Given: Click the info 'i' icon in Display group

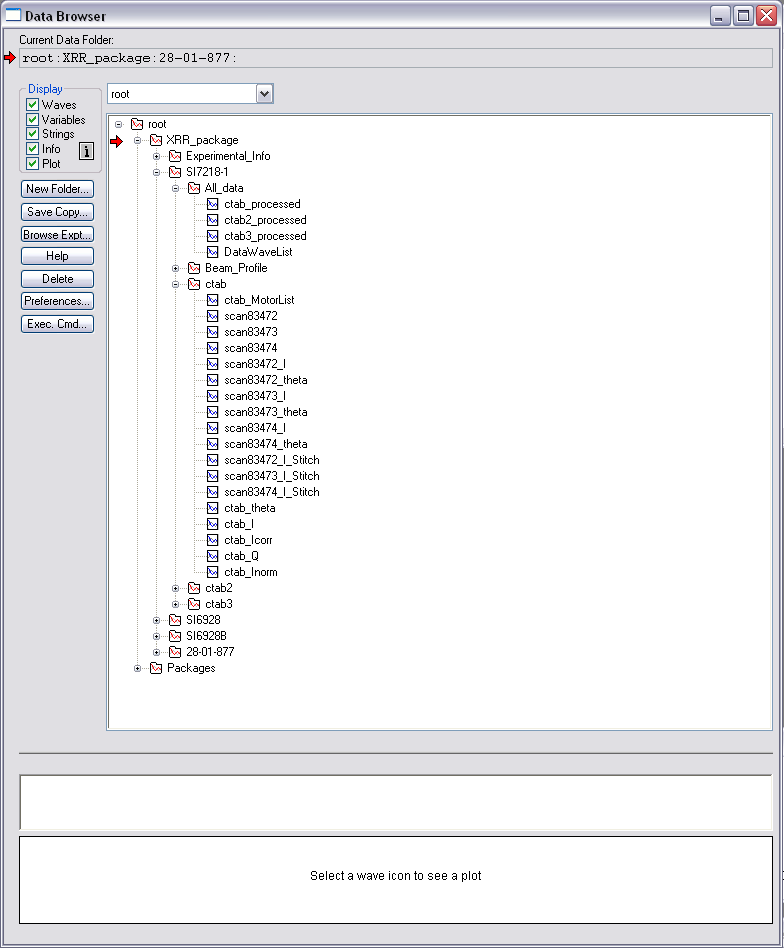Looking at the screenshot, I should click(86, 151).
